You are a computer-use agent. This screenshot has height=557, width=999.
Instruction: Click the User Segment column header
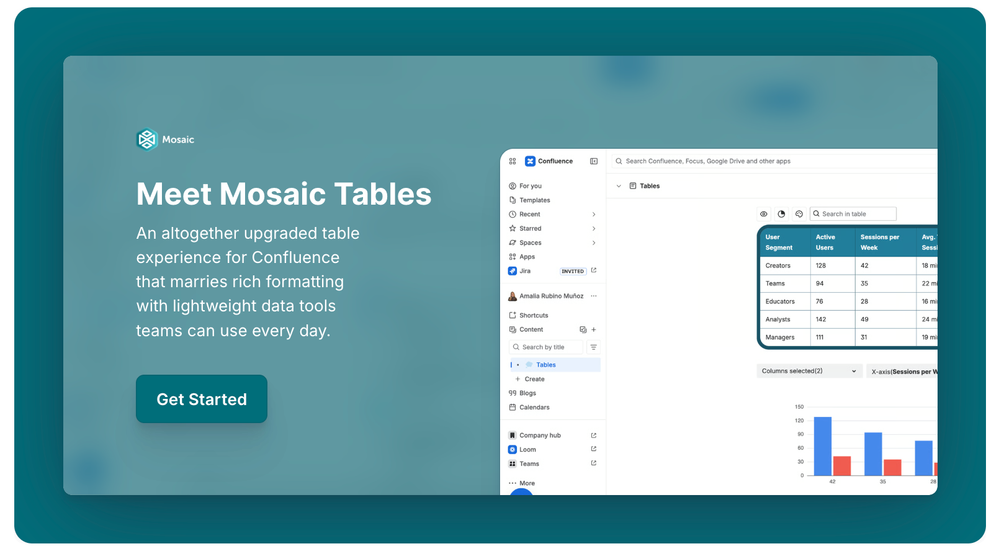coord(785,242)
